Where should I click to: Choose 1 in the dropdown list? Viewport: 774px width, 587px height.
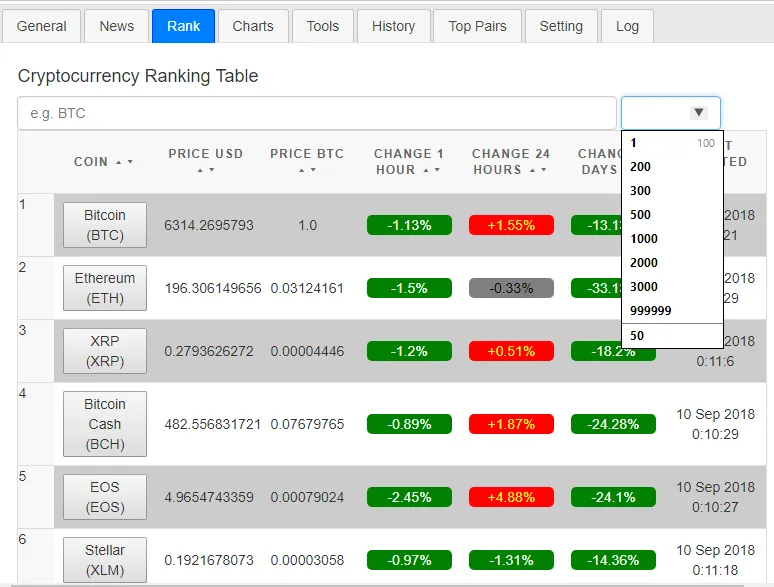(x=672, y=143)
